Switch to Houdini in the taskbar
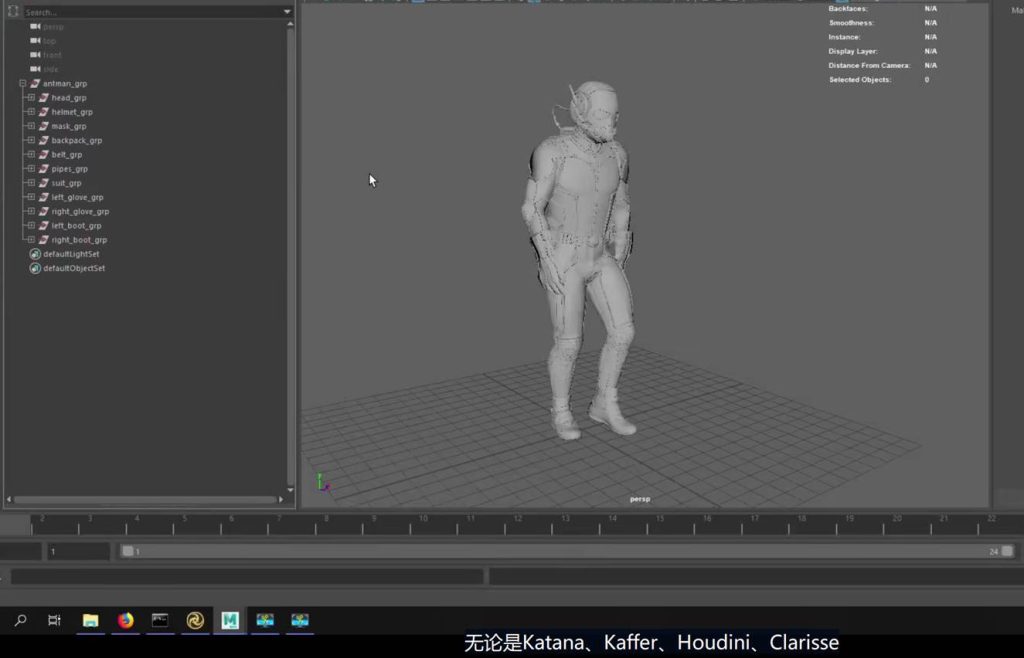This screenshot has height=658, width=1024. [195, 620]
